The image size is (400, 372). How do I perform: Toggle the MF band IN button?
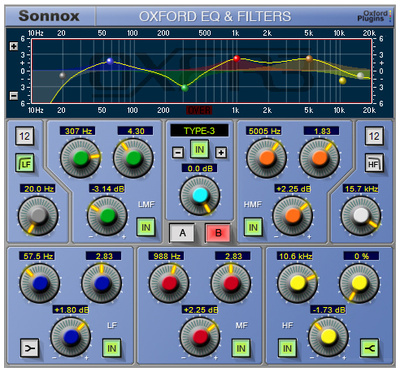tap(241, 348)
